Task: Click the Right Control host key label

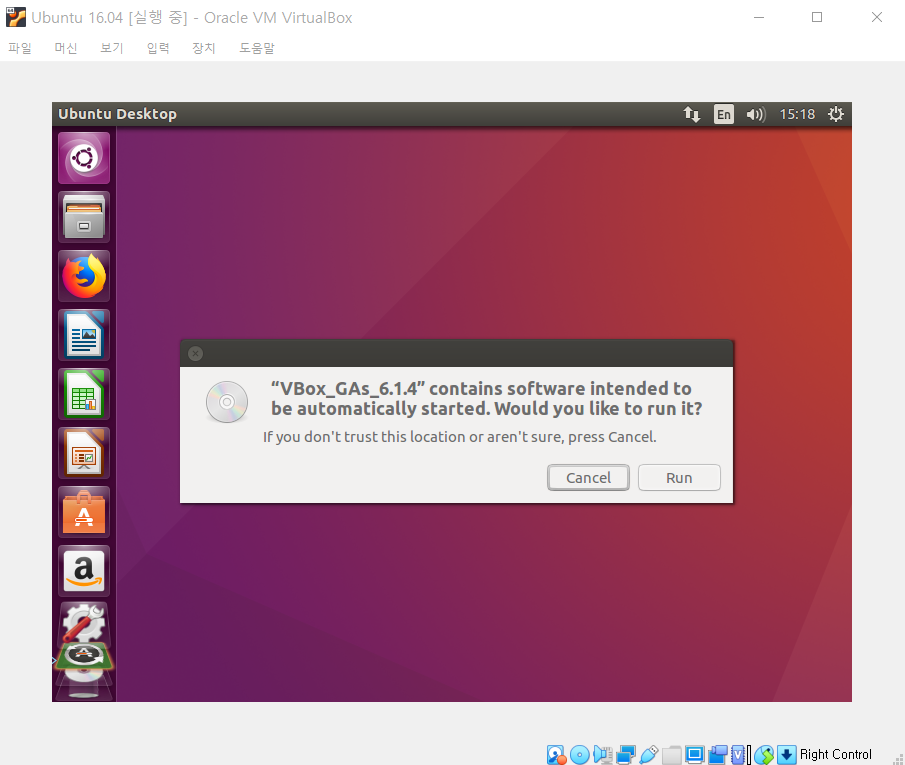Action: (x=835, y=755)
